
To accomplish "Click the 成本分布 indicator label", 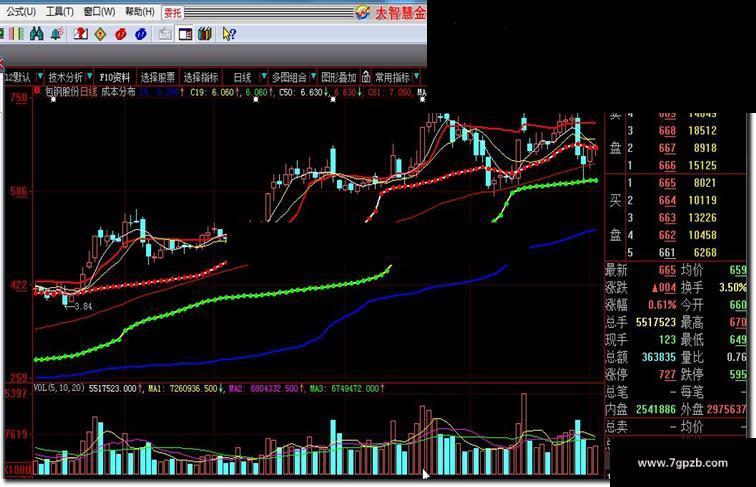I will (x=118, y=92).
